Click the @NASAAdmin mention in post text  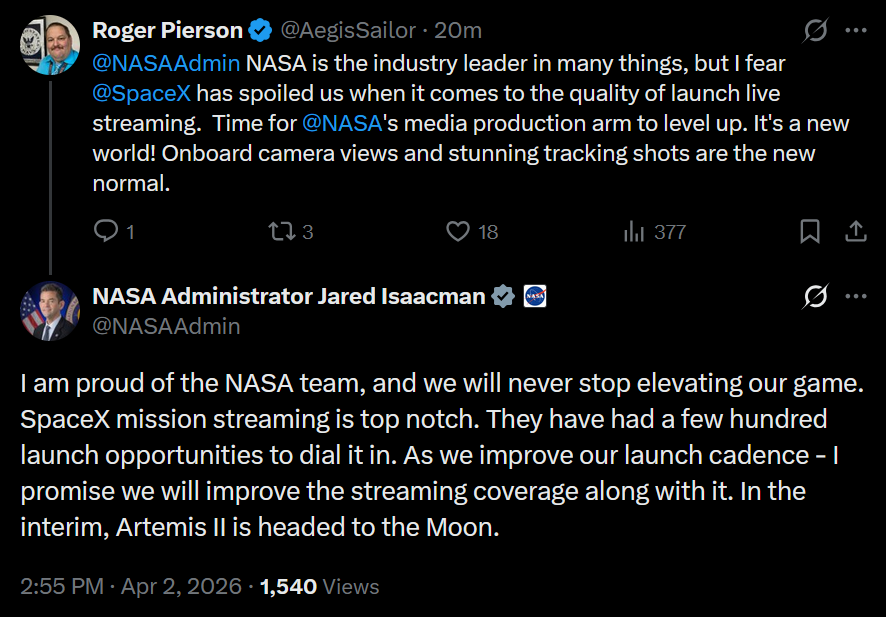point(166,64)
